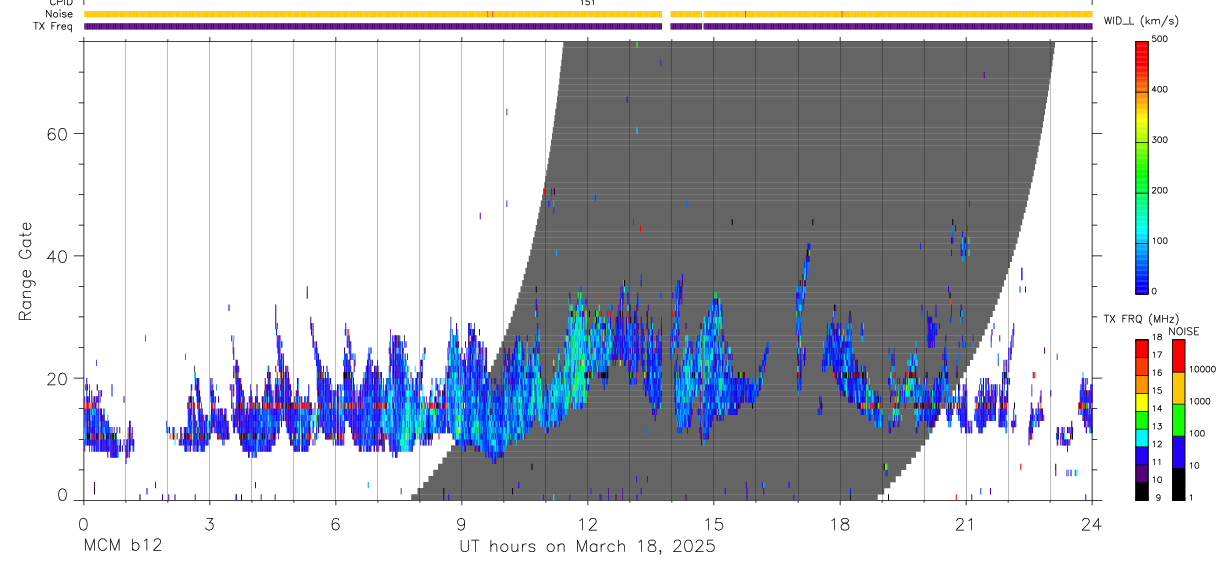1228x567 pixels.
Task: Click the 16 label on the TX FRQ legend
Action: coord(1158,374)
